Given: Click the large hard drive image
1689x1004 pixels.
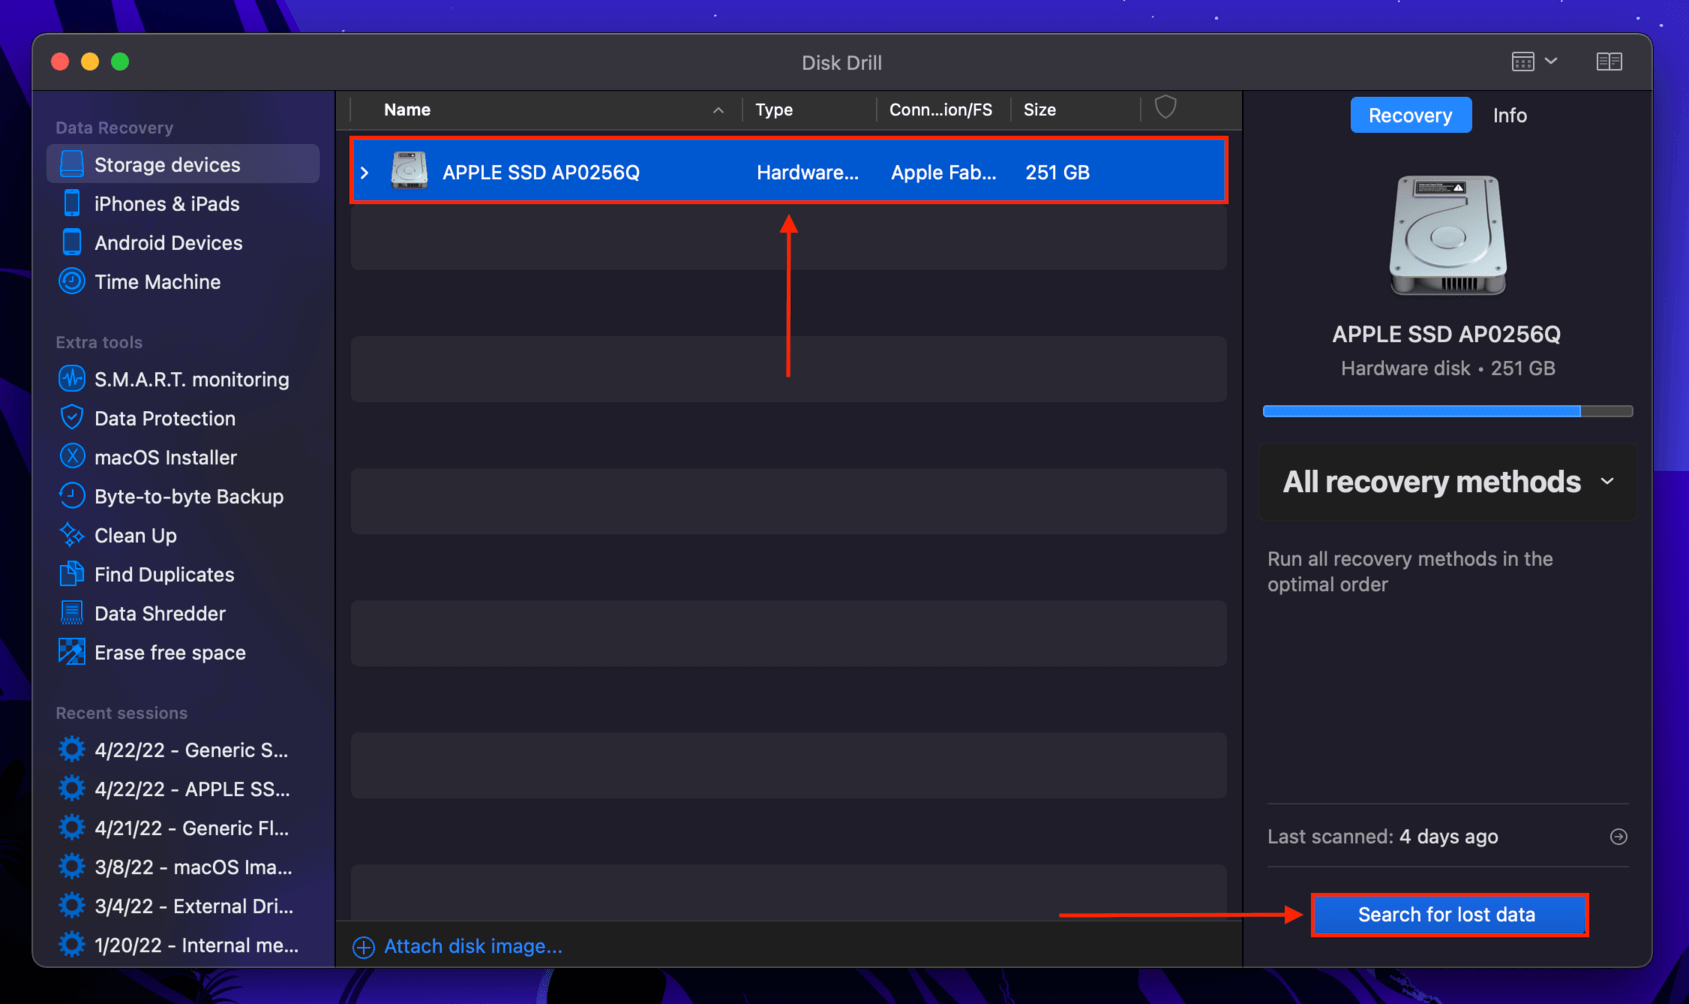Looking at the screenshot, I should tap(1448, 235).
